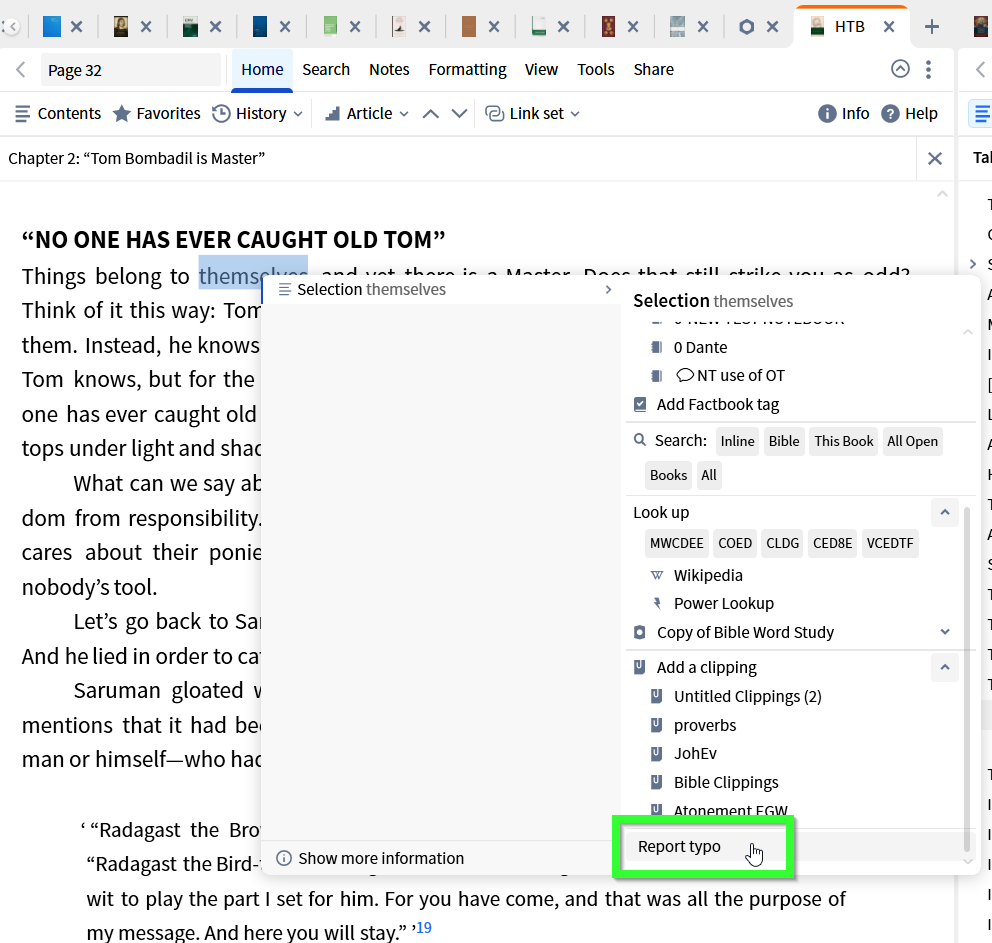Open the Info panel
The width and height of the screenshot is (992, 943).
point(843,114)
